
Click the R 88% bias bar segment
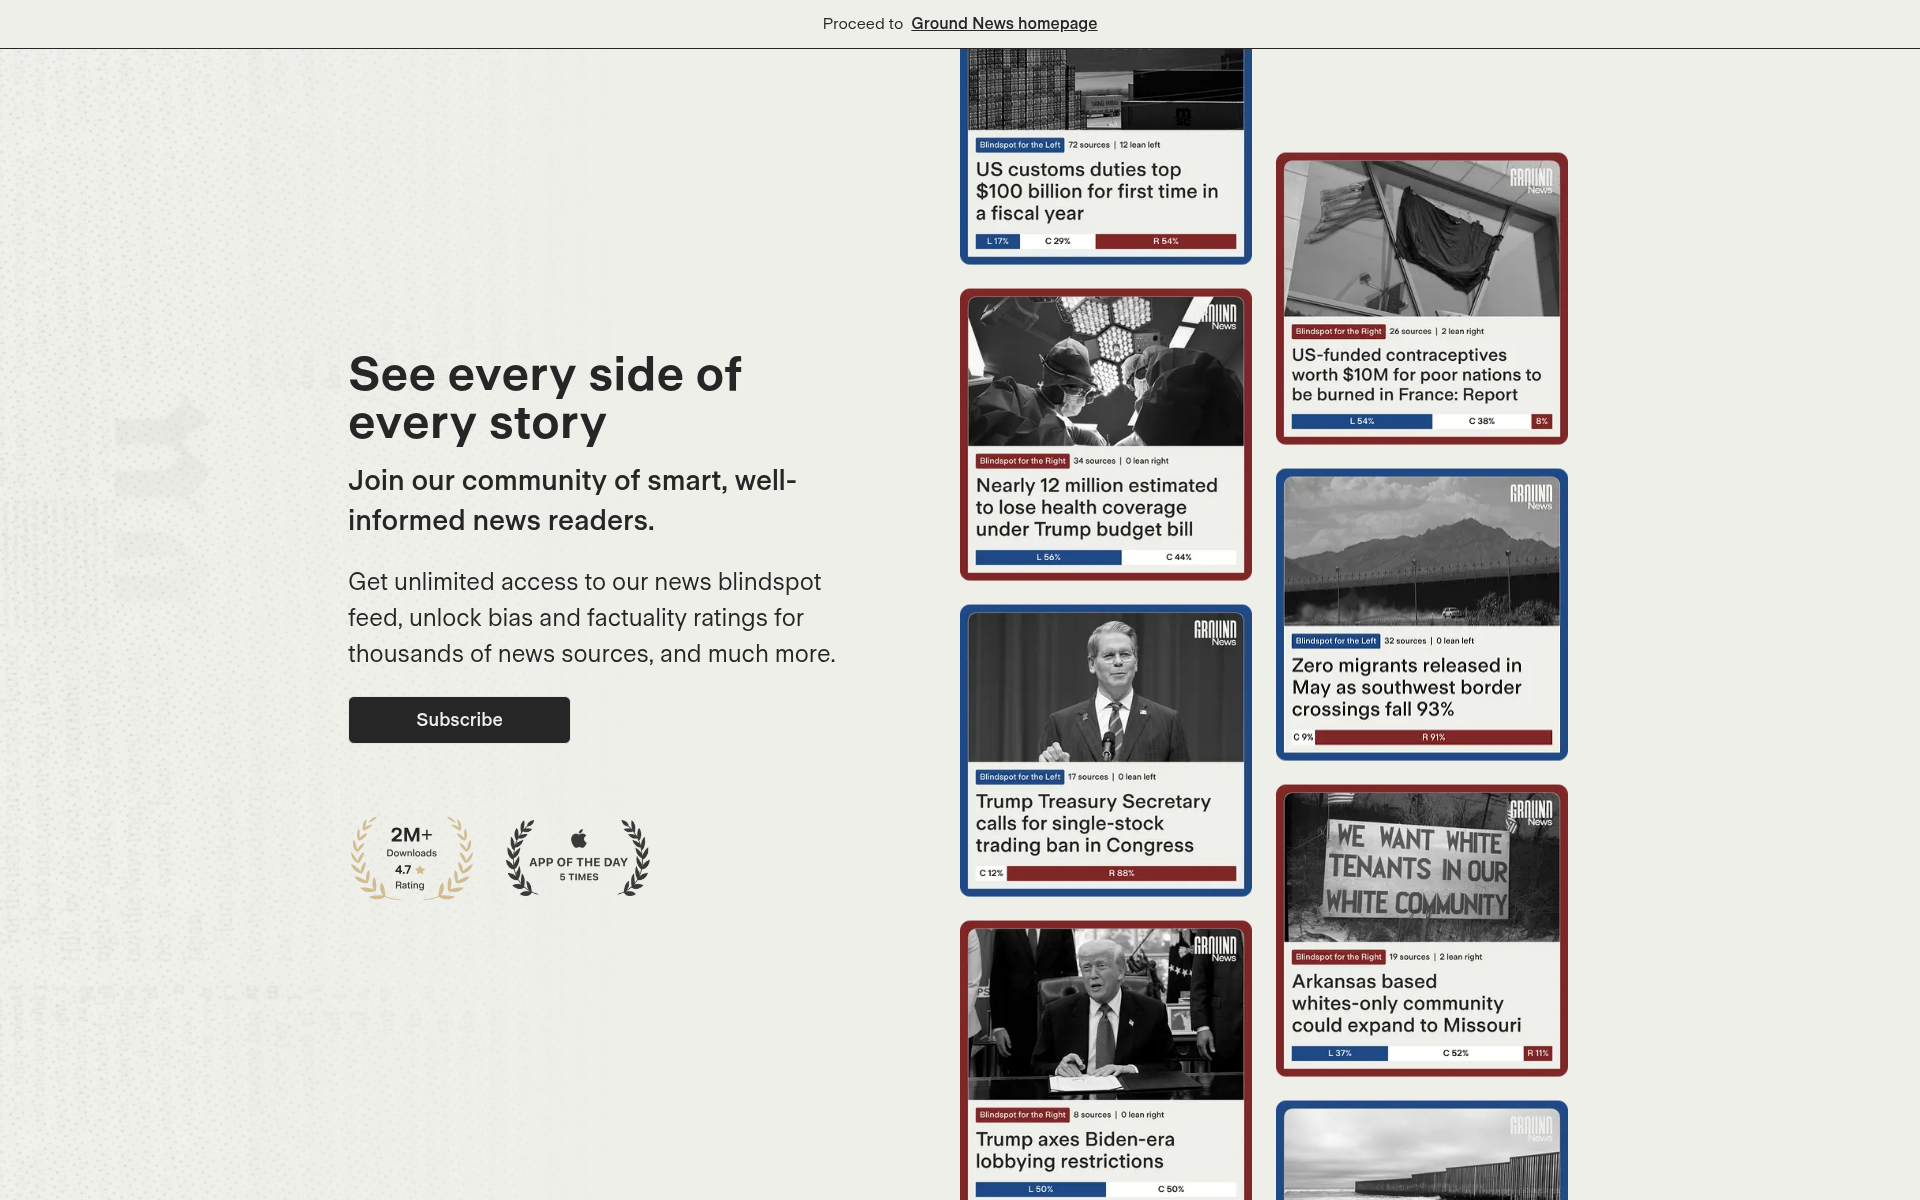[1121, 873]
